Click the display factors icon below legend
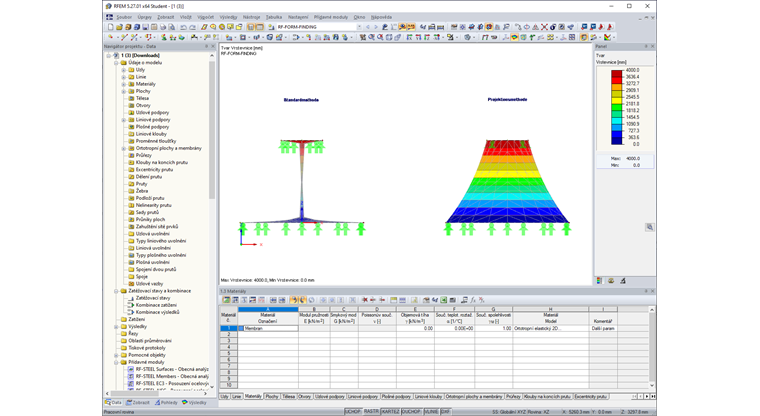This screenshot has height=416, width=760. coord(611,281)
